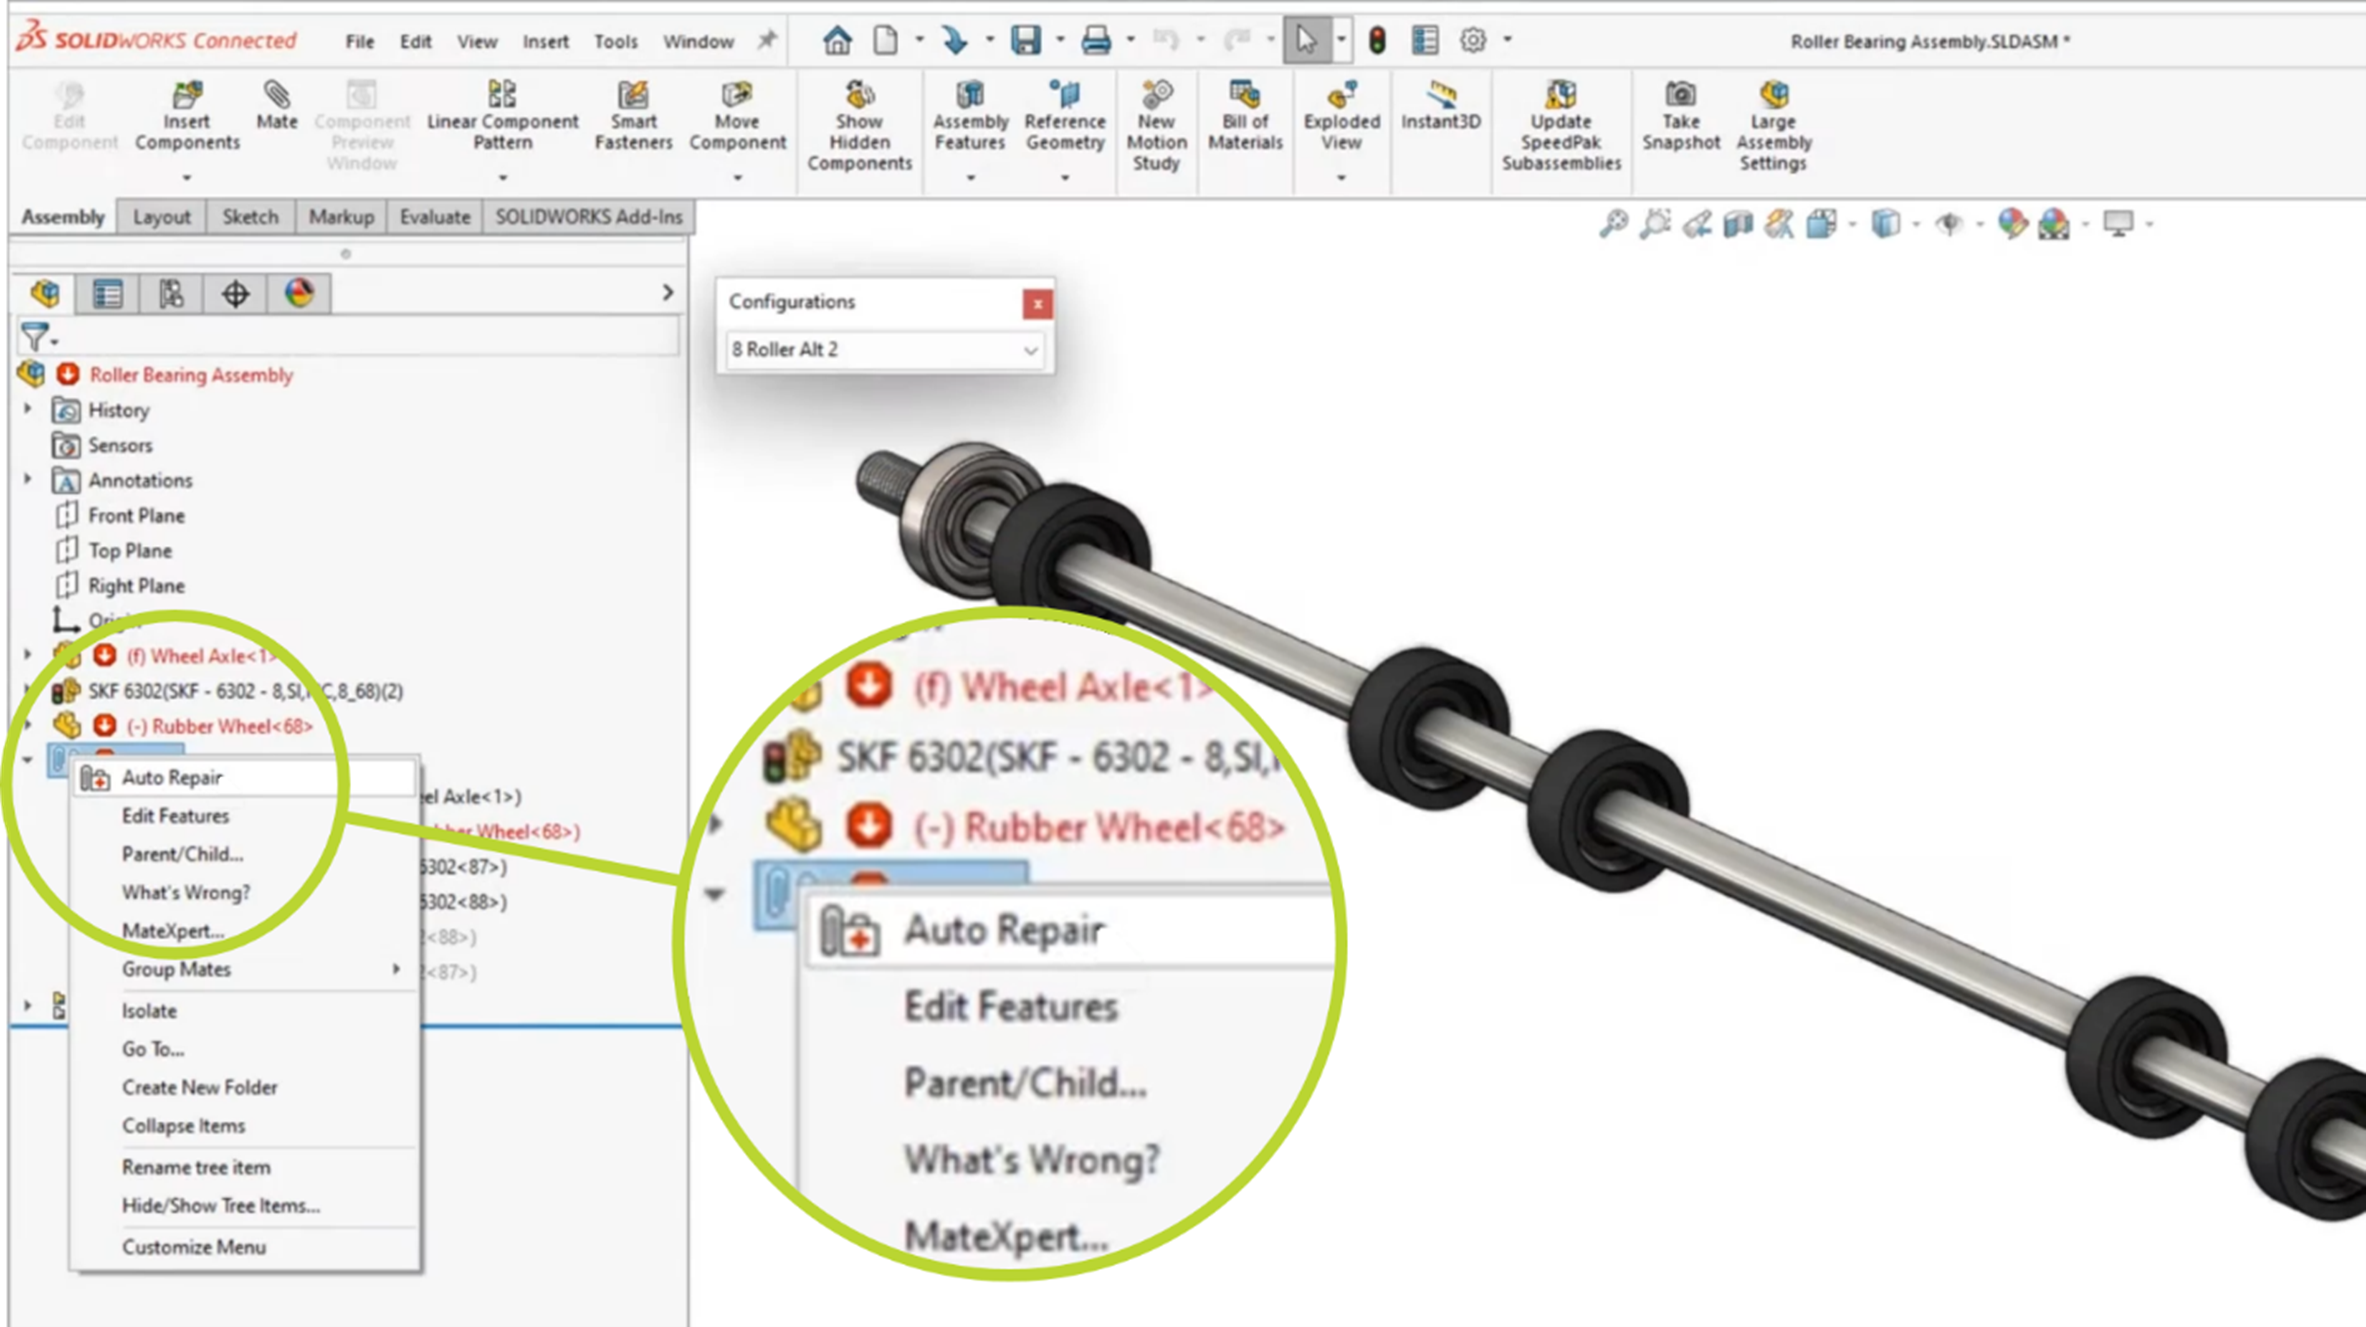Expand the Rubber Wheel<68> component
The image size is (2366, 1327).
coord(28,725)
